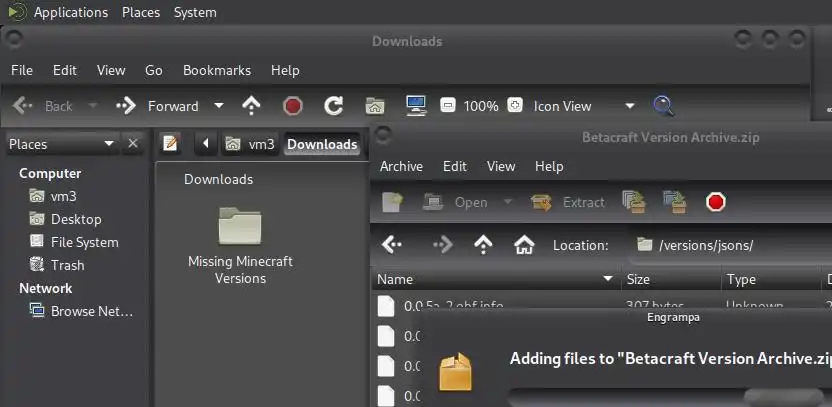Viewport: 832px width, 407px height.
Task: Click the Extract button in Engrampa
Action: 567,202
